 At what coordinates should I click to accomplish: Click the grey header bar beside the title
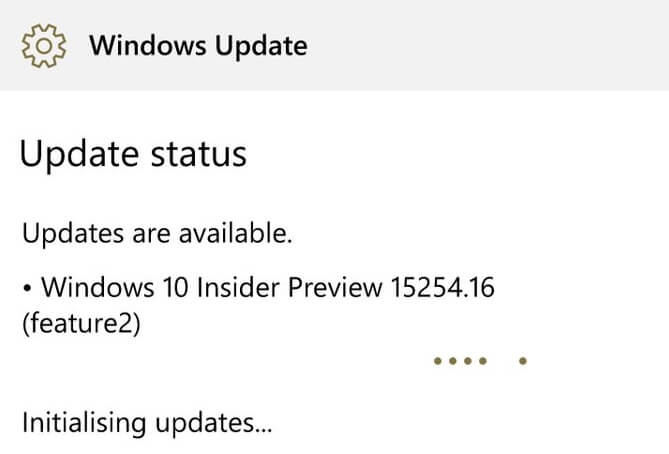[486, 45]
